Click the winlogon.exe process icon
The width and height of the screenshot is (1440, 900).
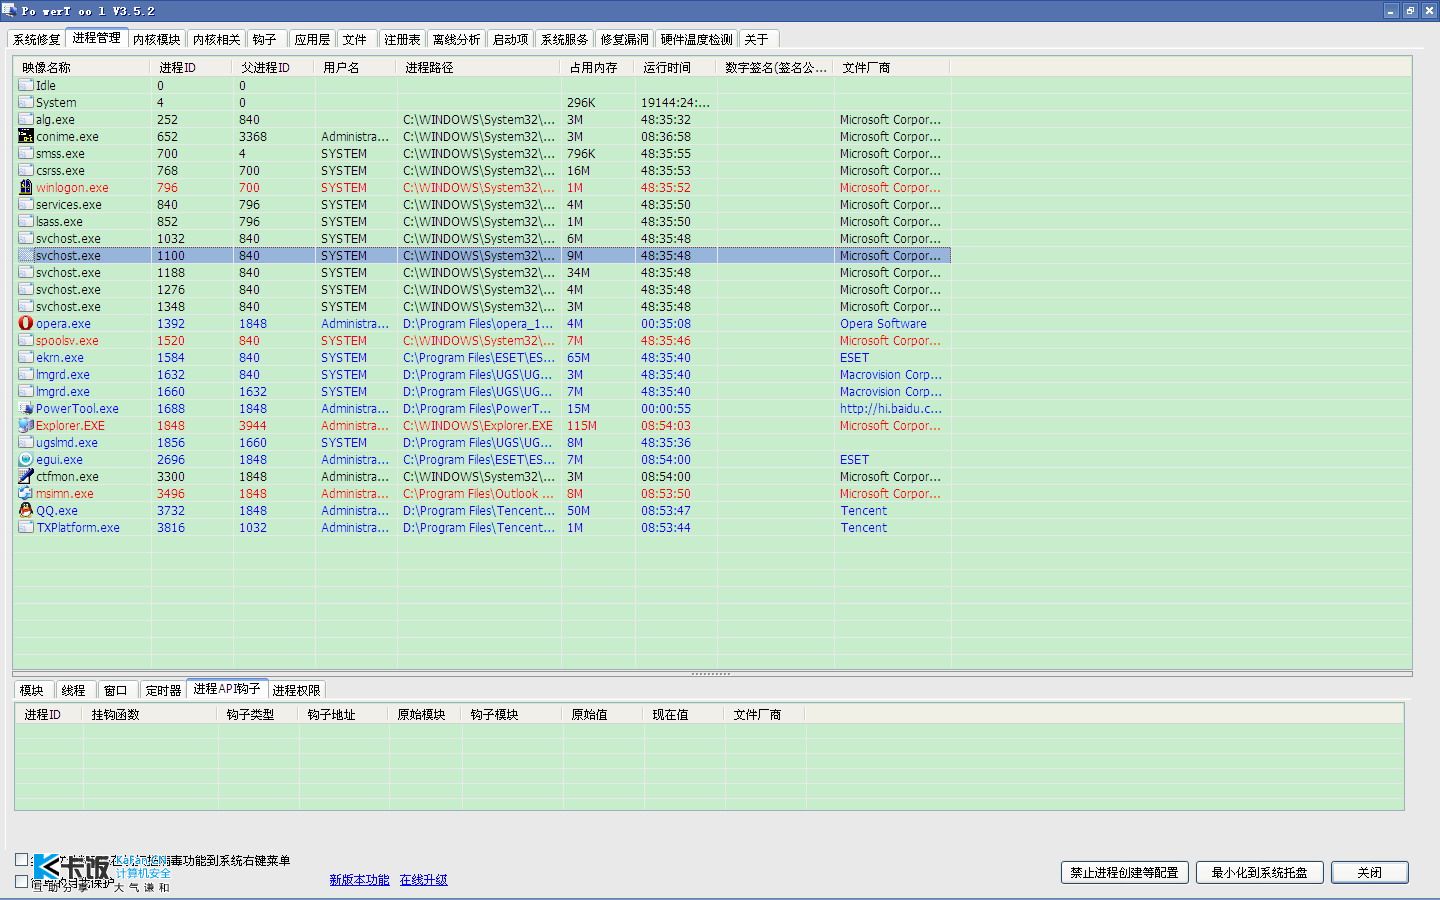(26, 187)
